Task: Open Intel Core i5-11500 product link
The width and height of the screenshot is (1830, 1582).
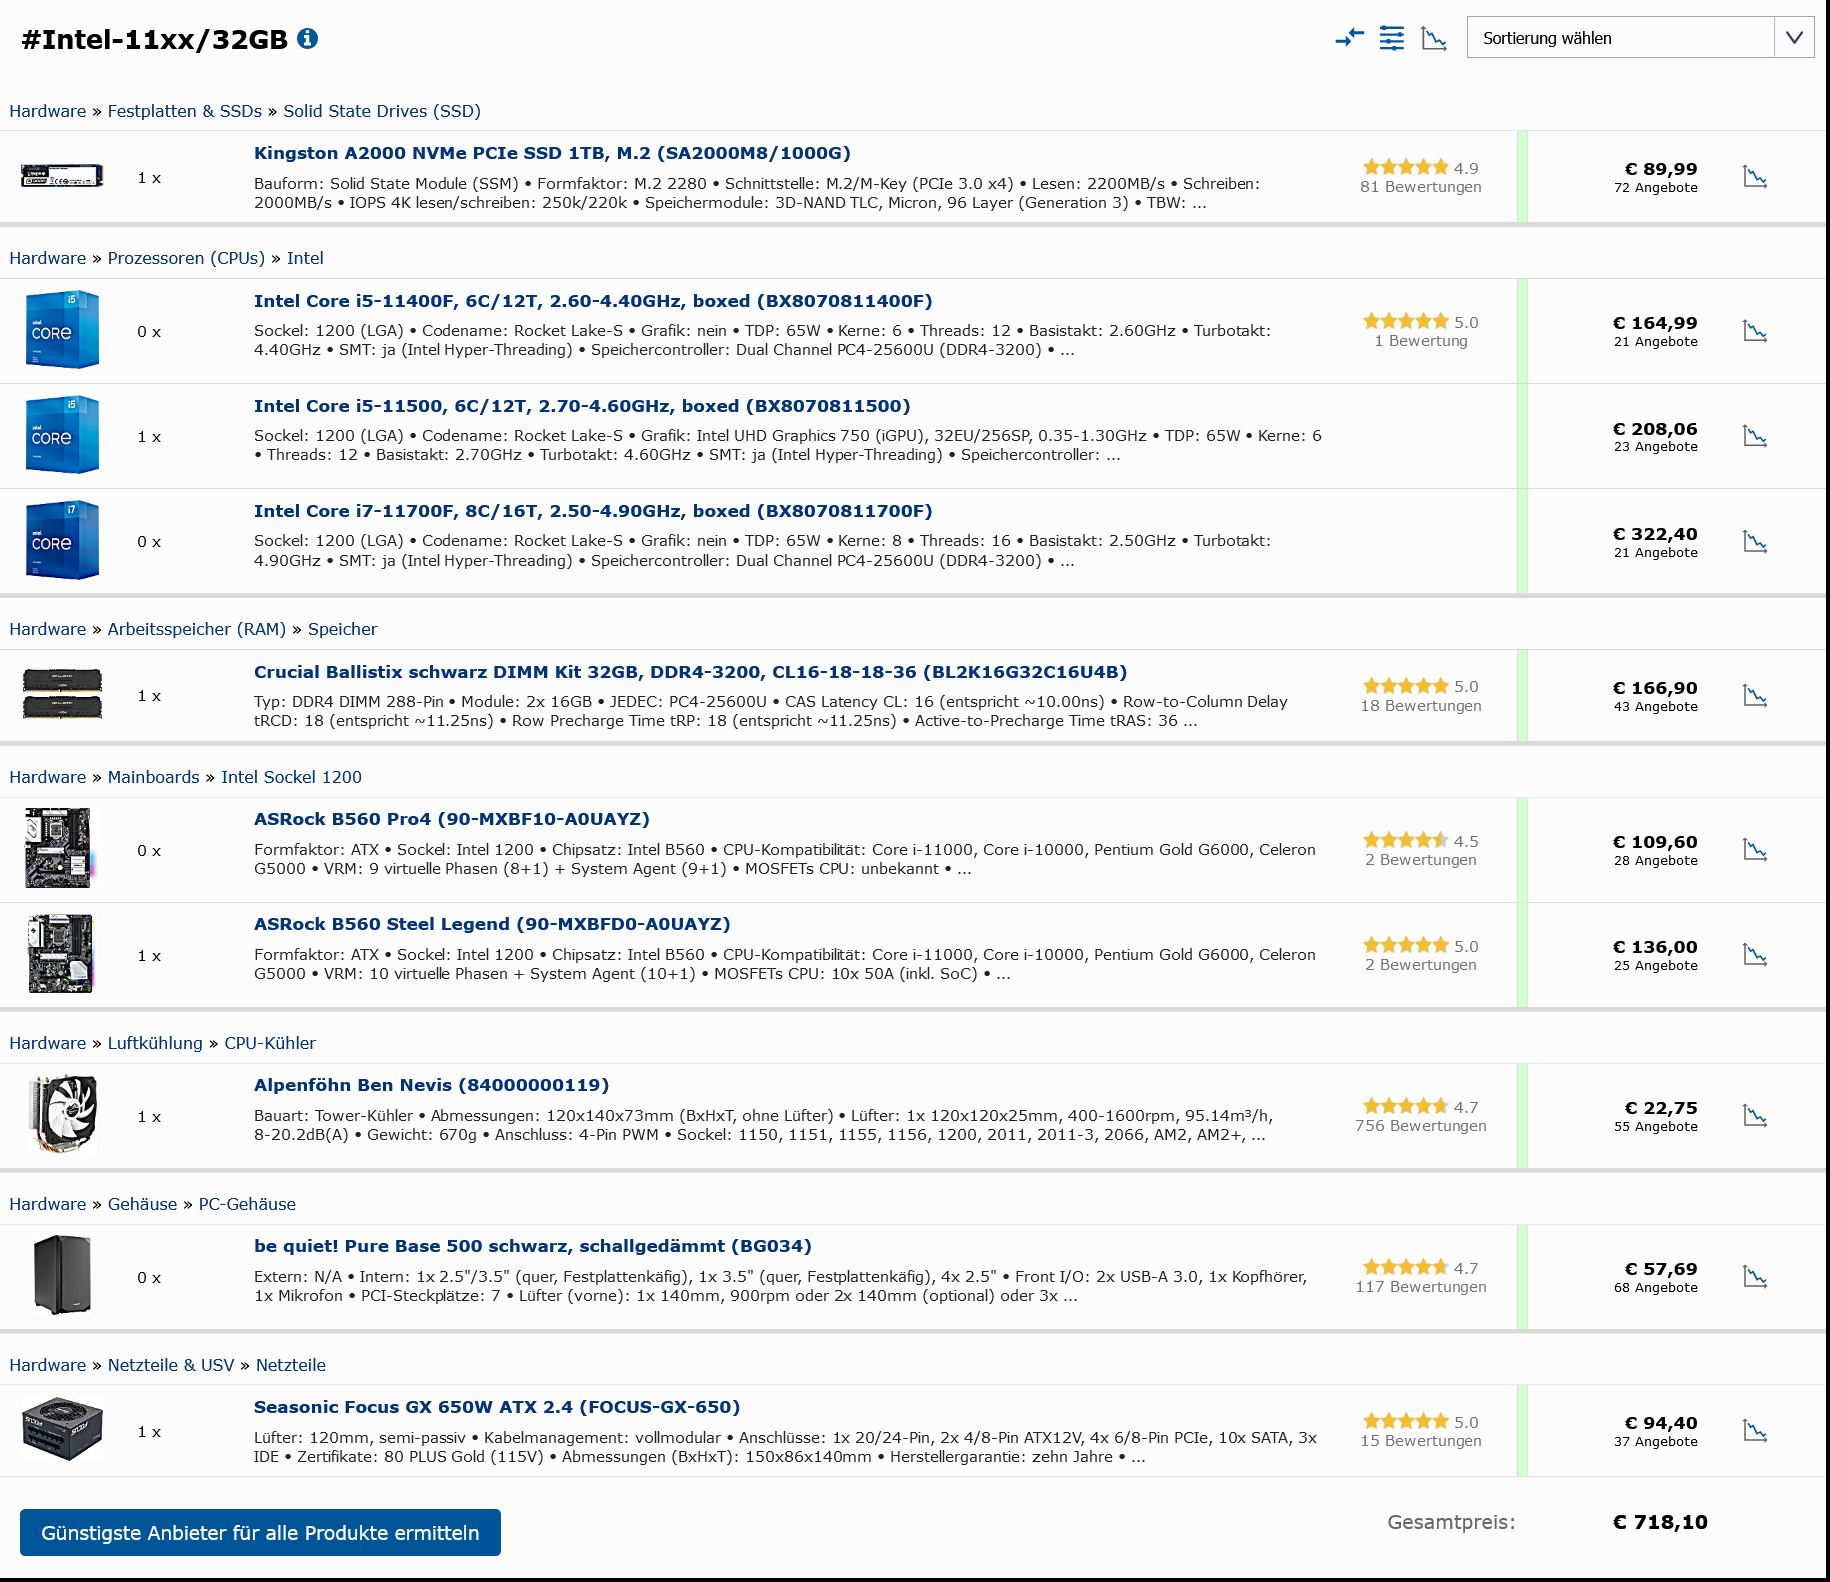Action: coord(582,406)
